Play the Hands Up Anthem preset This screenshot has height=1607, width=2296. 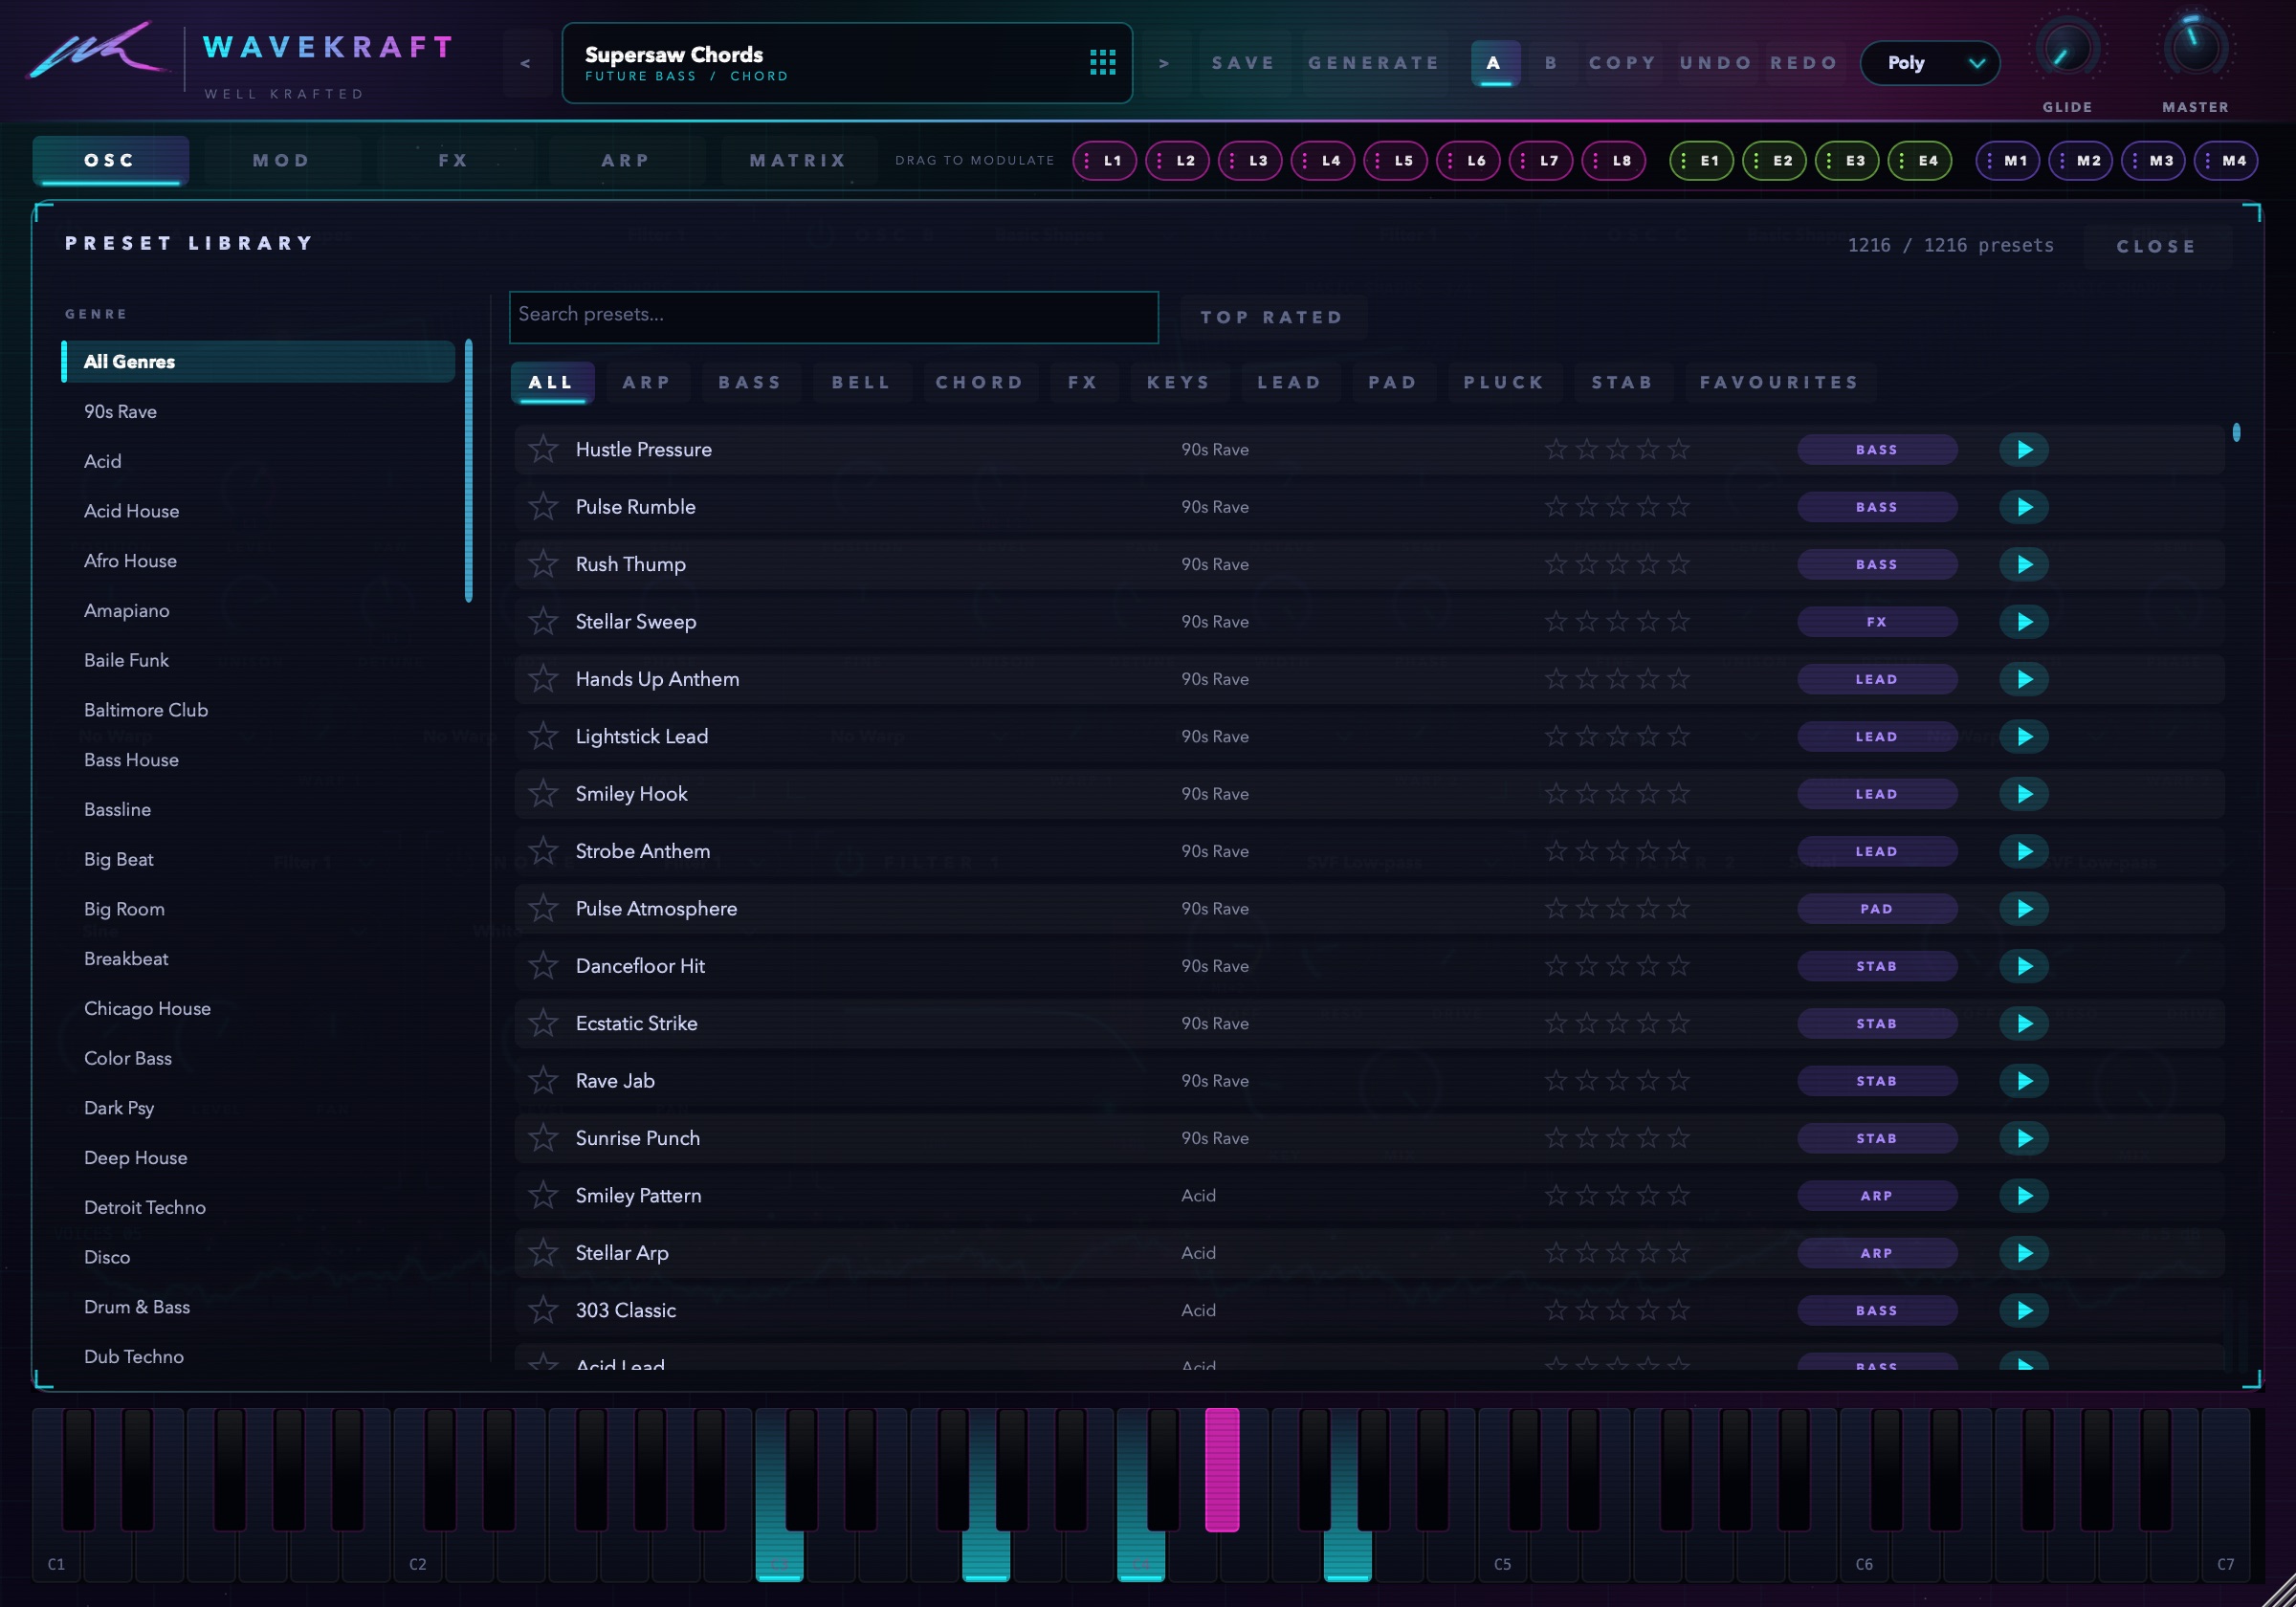pos(2023,679)
